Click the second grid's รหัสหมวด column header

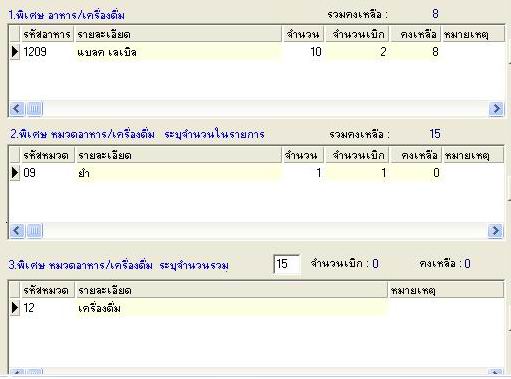(48, 155)
